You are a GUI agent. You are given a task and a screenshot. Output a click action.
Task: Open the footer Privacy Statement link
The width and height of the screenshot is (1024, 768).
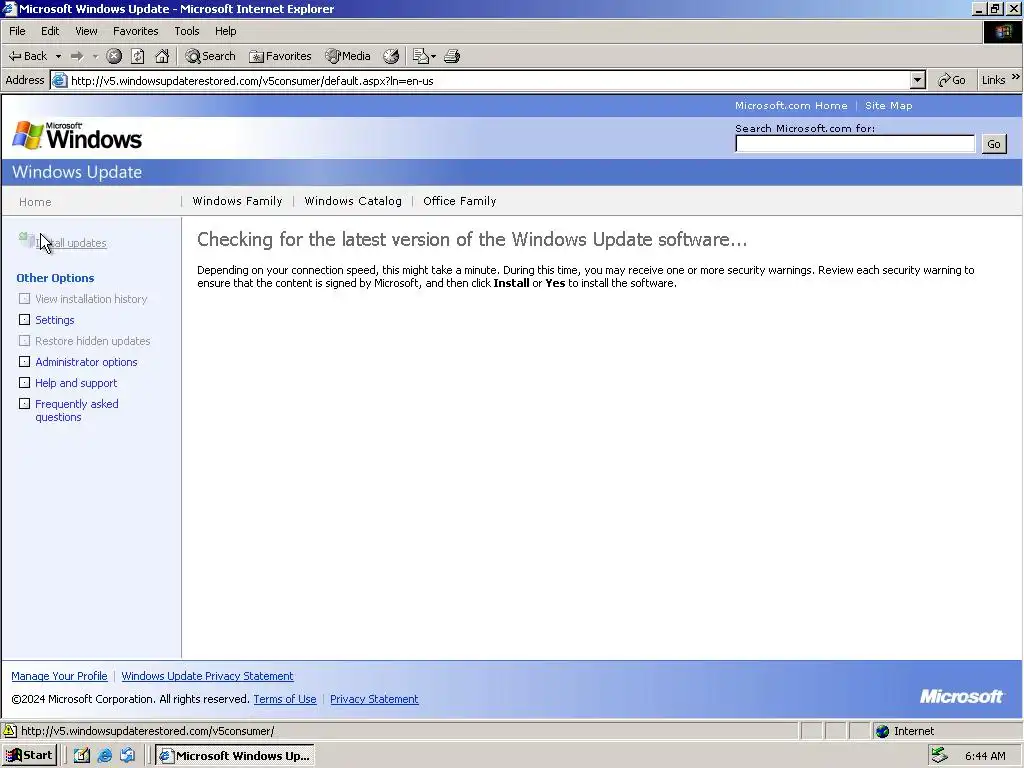coord(374,699)
